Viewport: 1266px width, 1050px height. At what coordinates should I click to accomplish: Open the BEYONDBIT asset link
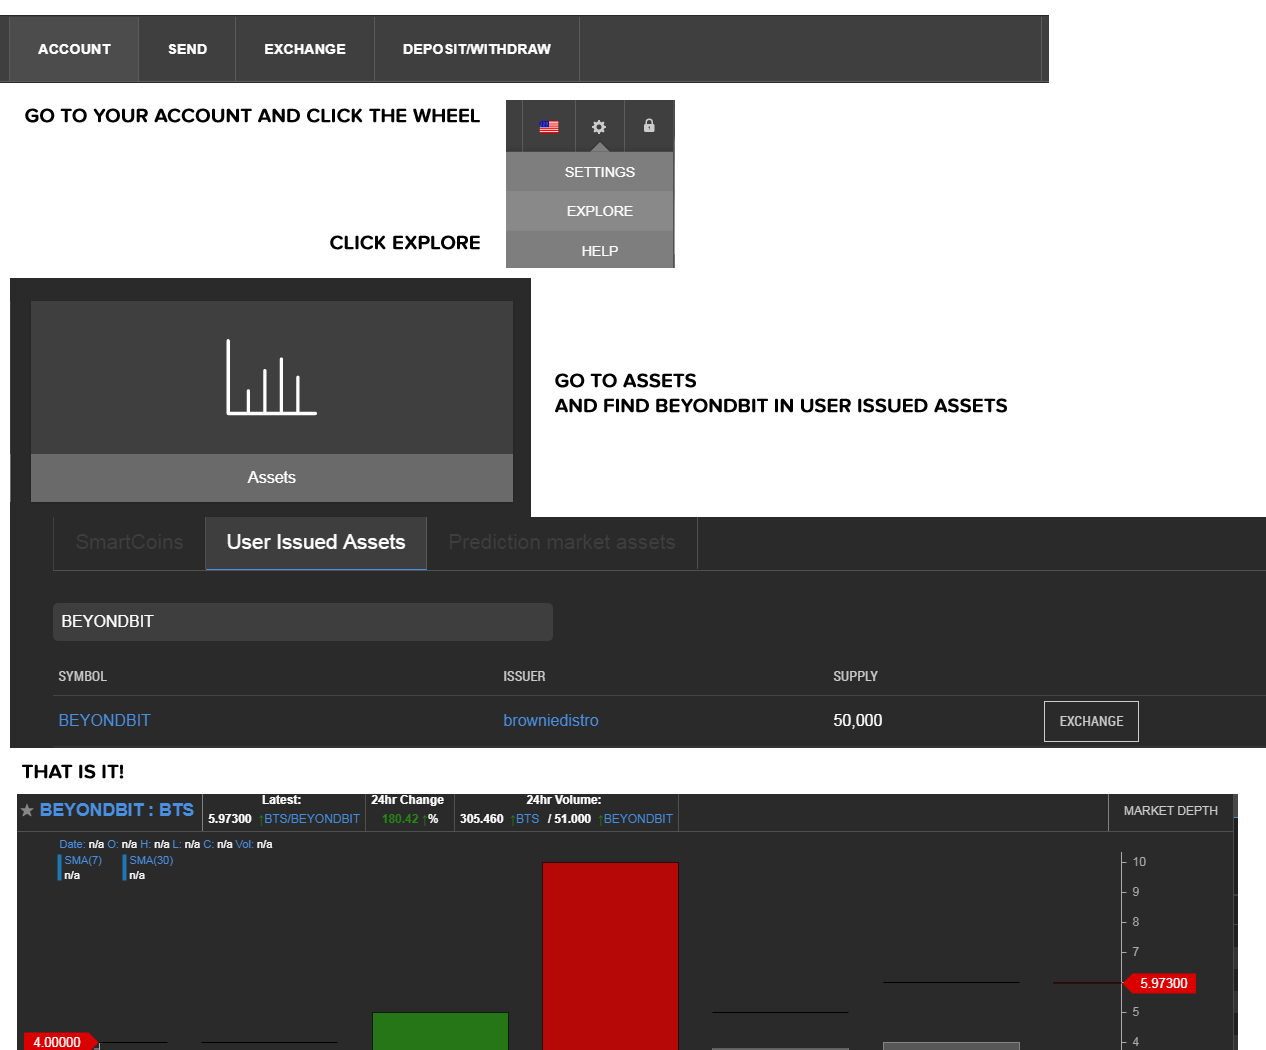[x=104, y=720]
